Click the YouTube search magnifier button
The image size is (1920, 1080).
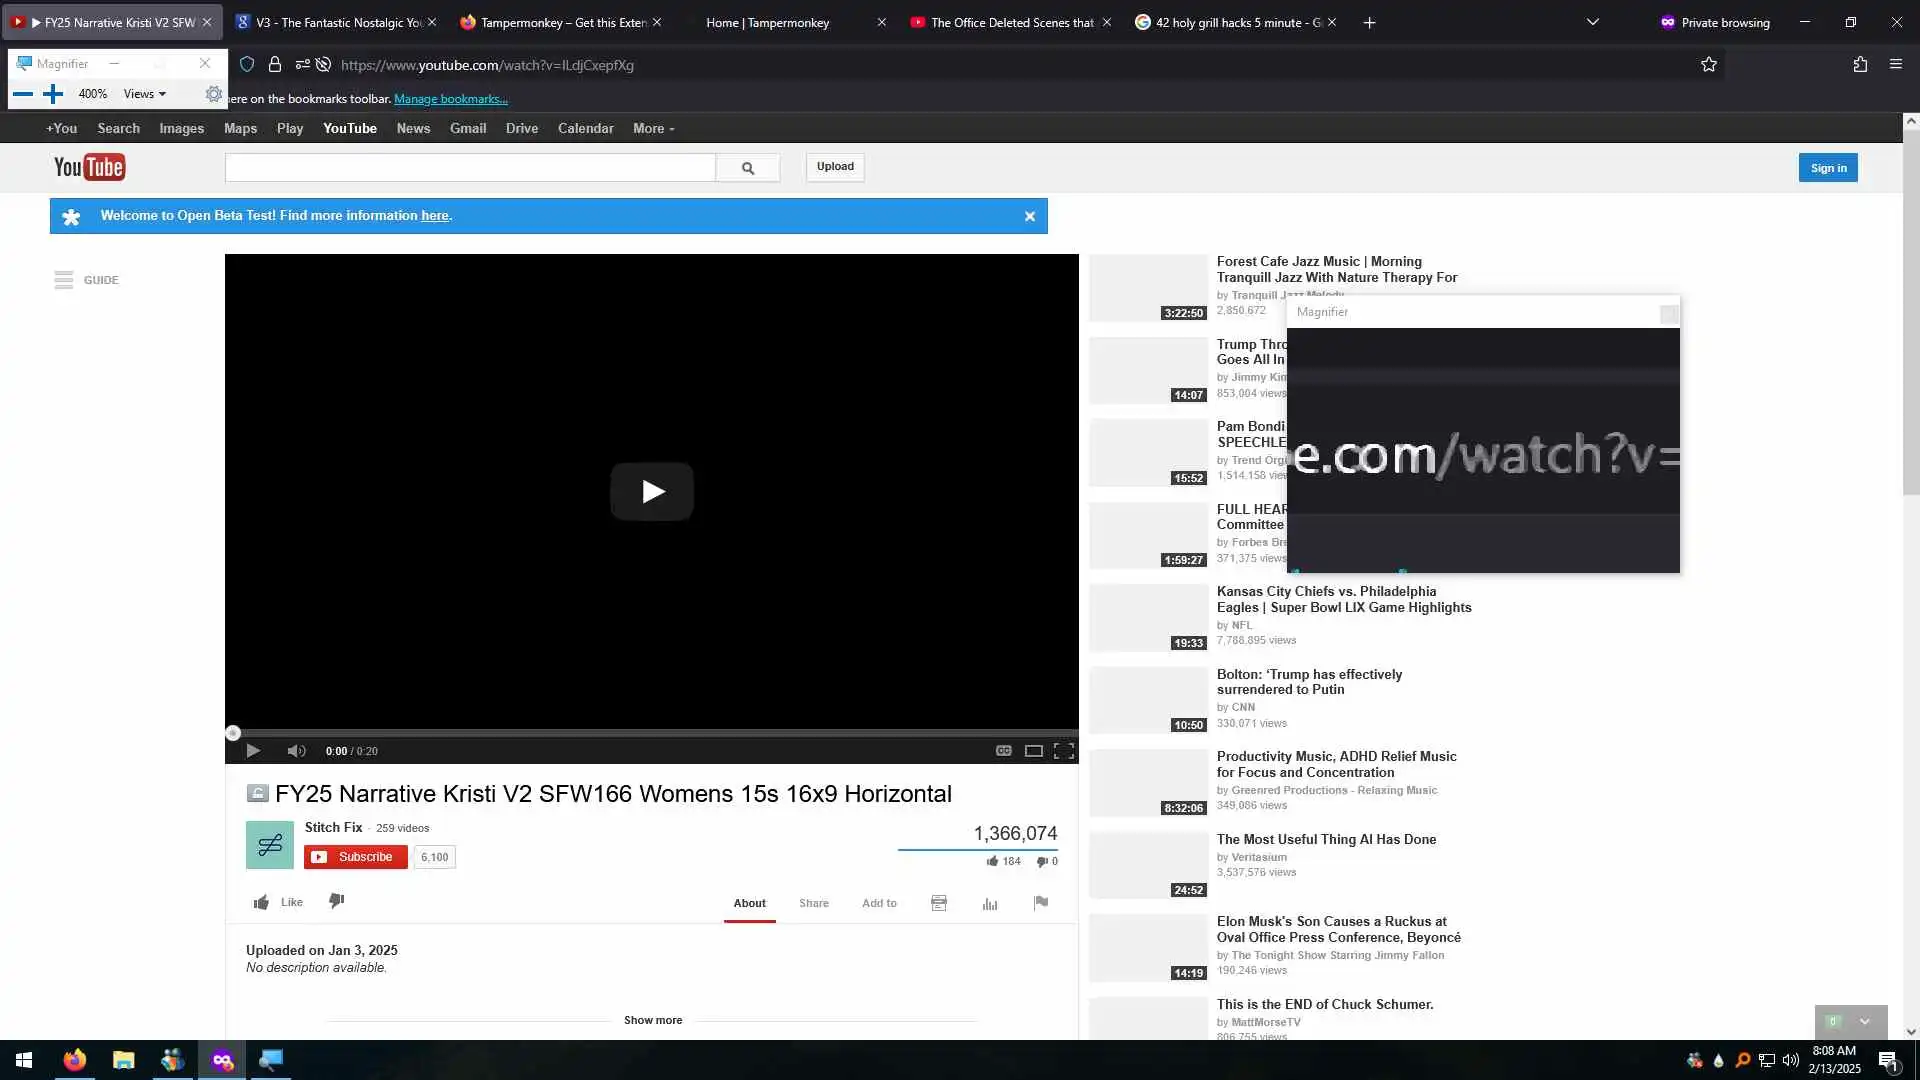coord(747,168)
